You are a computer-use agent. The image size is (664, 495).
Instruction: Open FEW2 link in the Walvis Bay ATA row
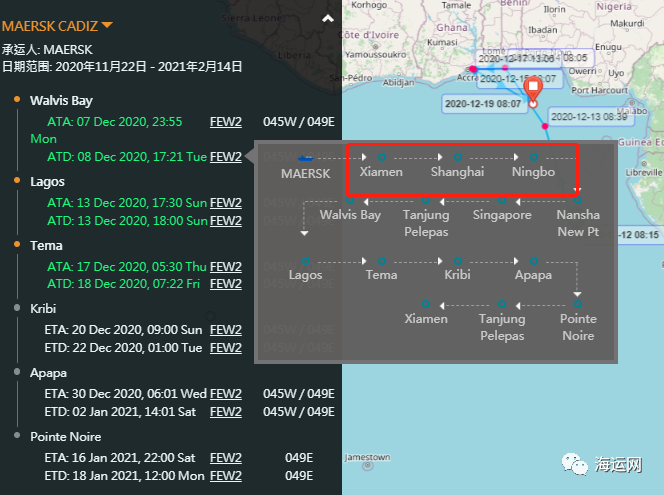[x=226, y=122]
